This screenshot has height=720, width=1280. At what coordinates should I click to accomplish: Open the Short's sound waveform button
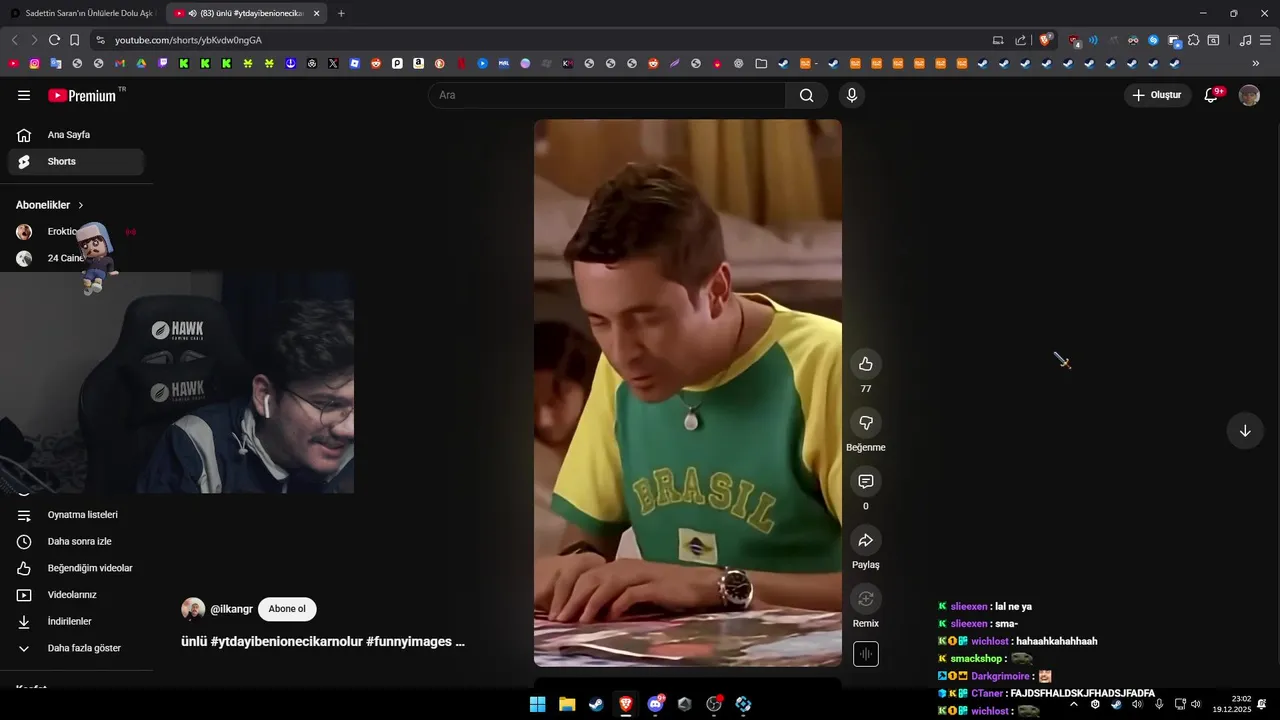click(x=866, y=654)
